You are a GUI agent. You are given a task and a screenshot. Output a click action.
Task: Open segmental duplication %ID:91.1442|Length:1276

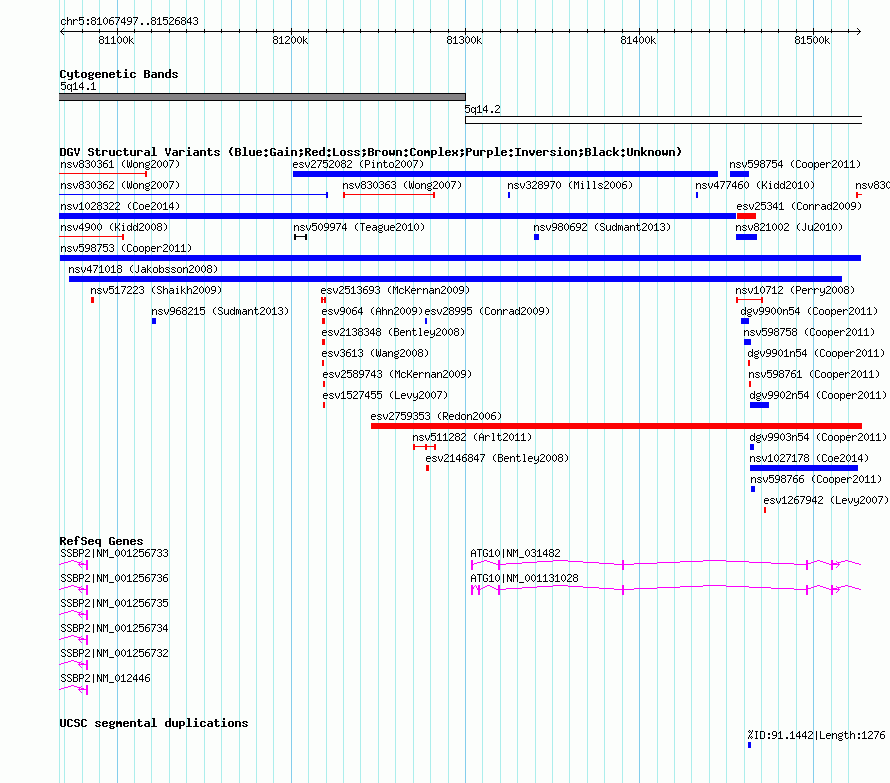click(816, 735)
